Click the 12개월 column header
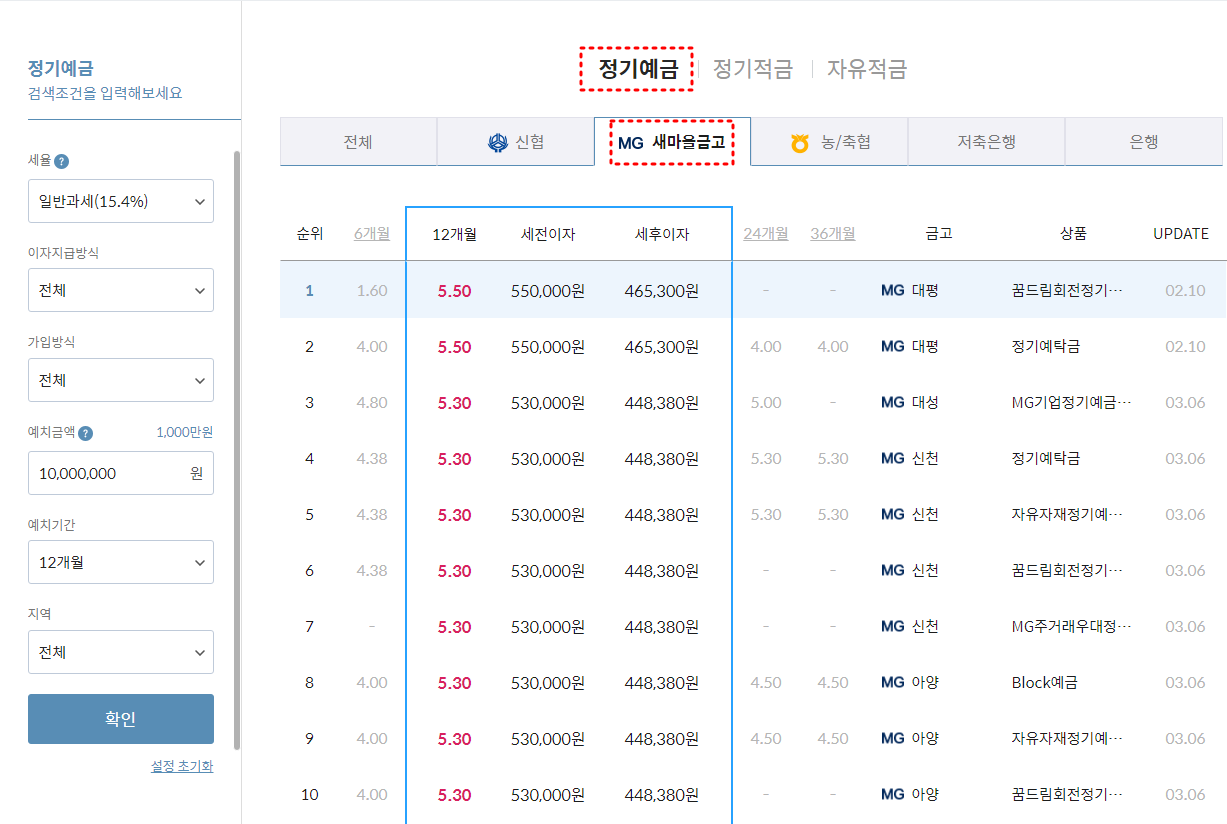 pyautogui.click(x=455, y=234)
